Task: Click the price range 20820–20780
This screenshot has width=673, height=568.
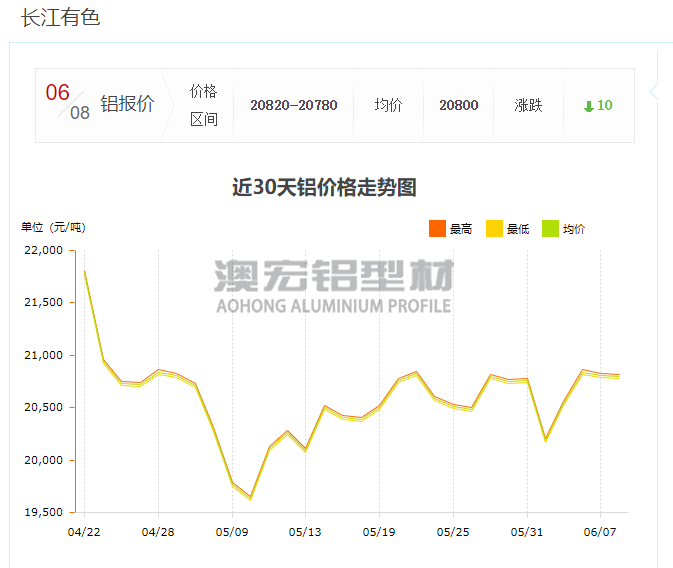Action: tap(294, 105)
